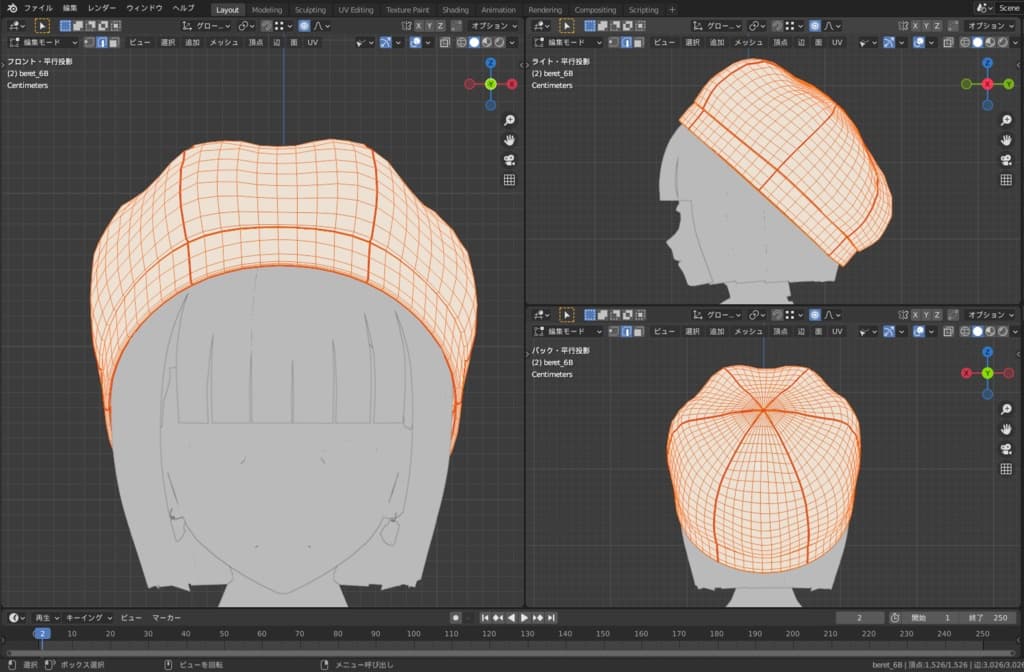Toggle camera view icon in front viewport
This screenshot has width=1024, height=672.
(x=509, y=160)
